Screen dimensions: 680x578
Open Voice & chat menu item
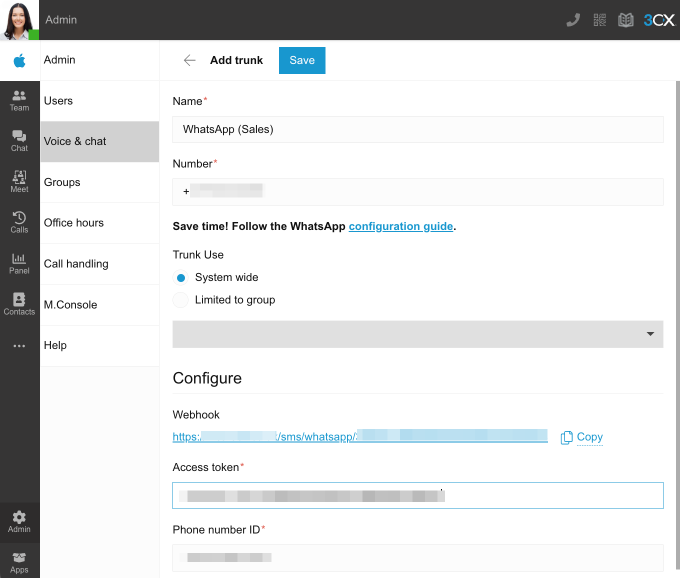(x=100, y=141)
